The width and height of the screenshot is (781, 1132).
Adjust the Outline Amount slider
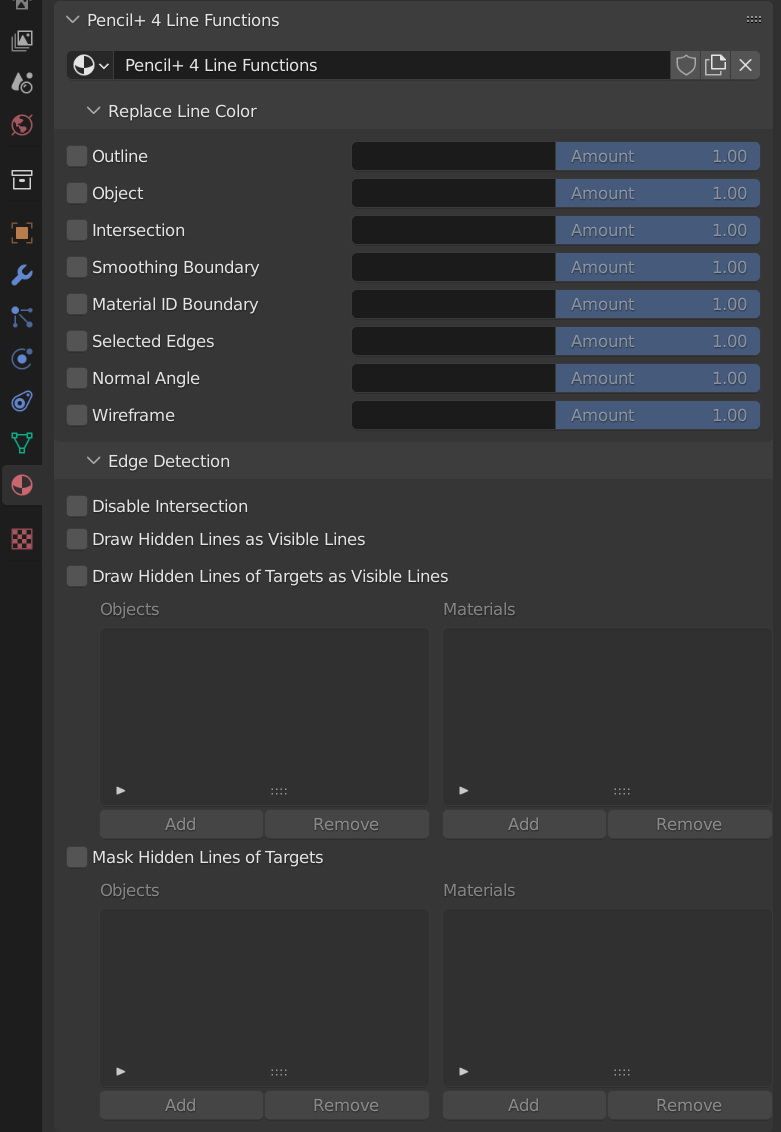click(x=657, y=156)
